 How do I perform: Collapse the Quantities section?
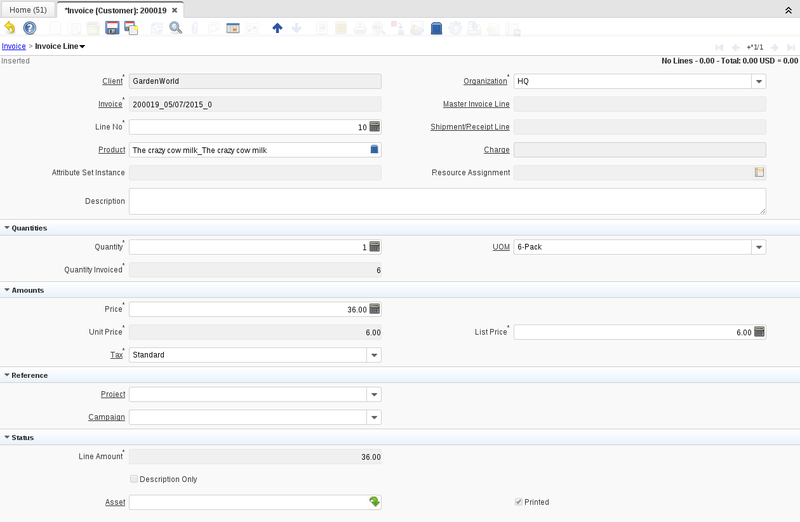7,228
